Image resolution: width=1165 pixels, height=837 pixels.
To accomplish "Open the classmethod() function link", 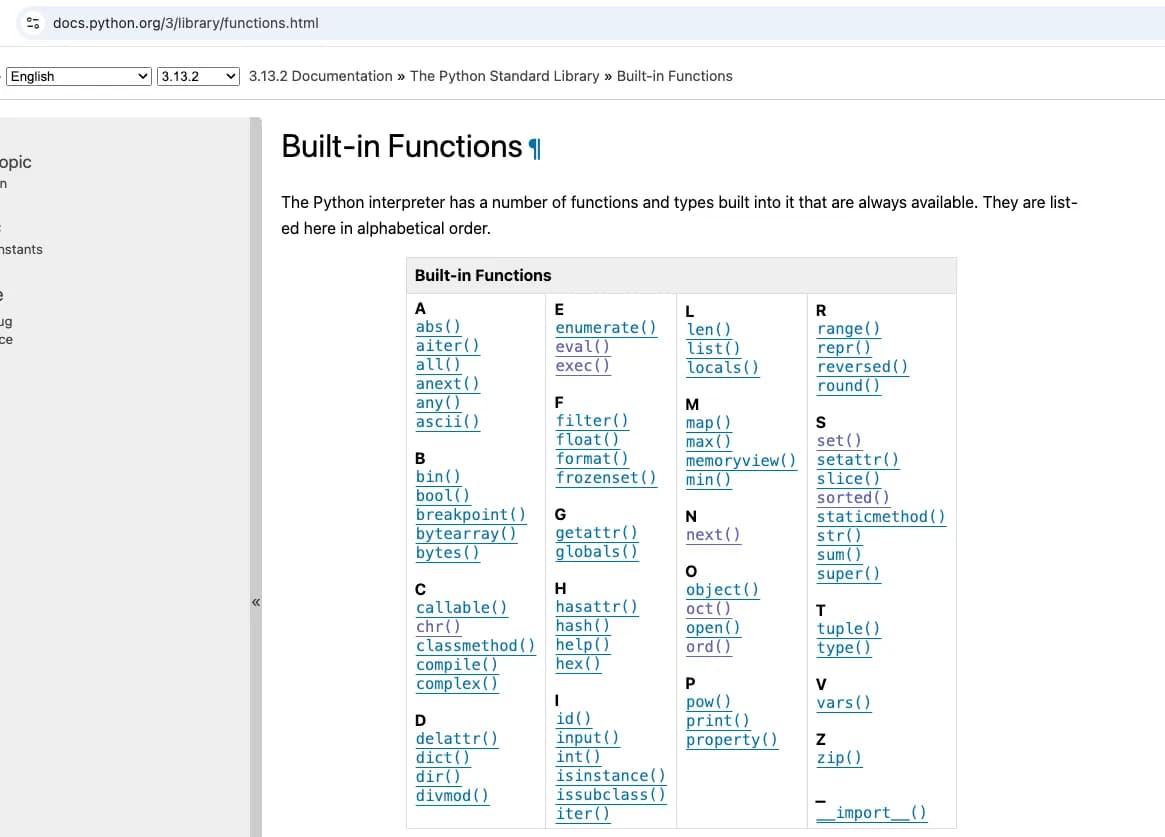I will [x=476, y=645].
